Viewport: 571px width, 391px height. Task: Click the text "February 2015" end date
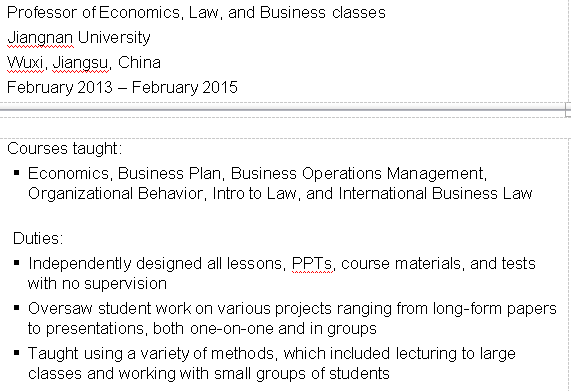point(185,88)
